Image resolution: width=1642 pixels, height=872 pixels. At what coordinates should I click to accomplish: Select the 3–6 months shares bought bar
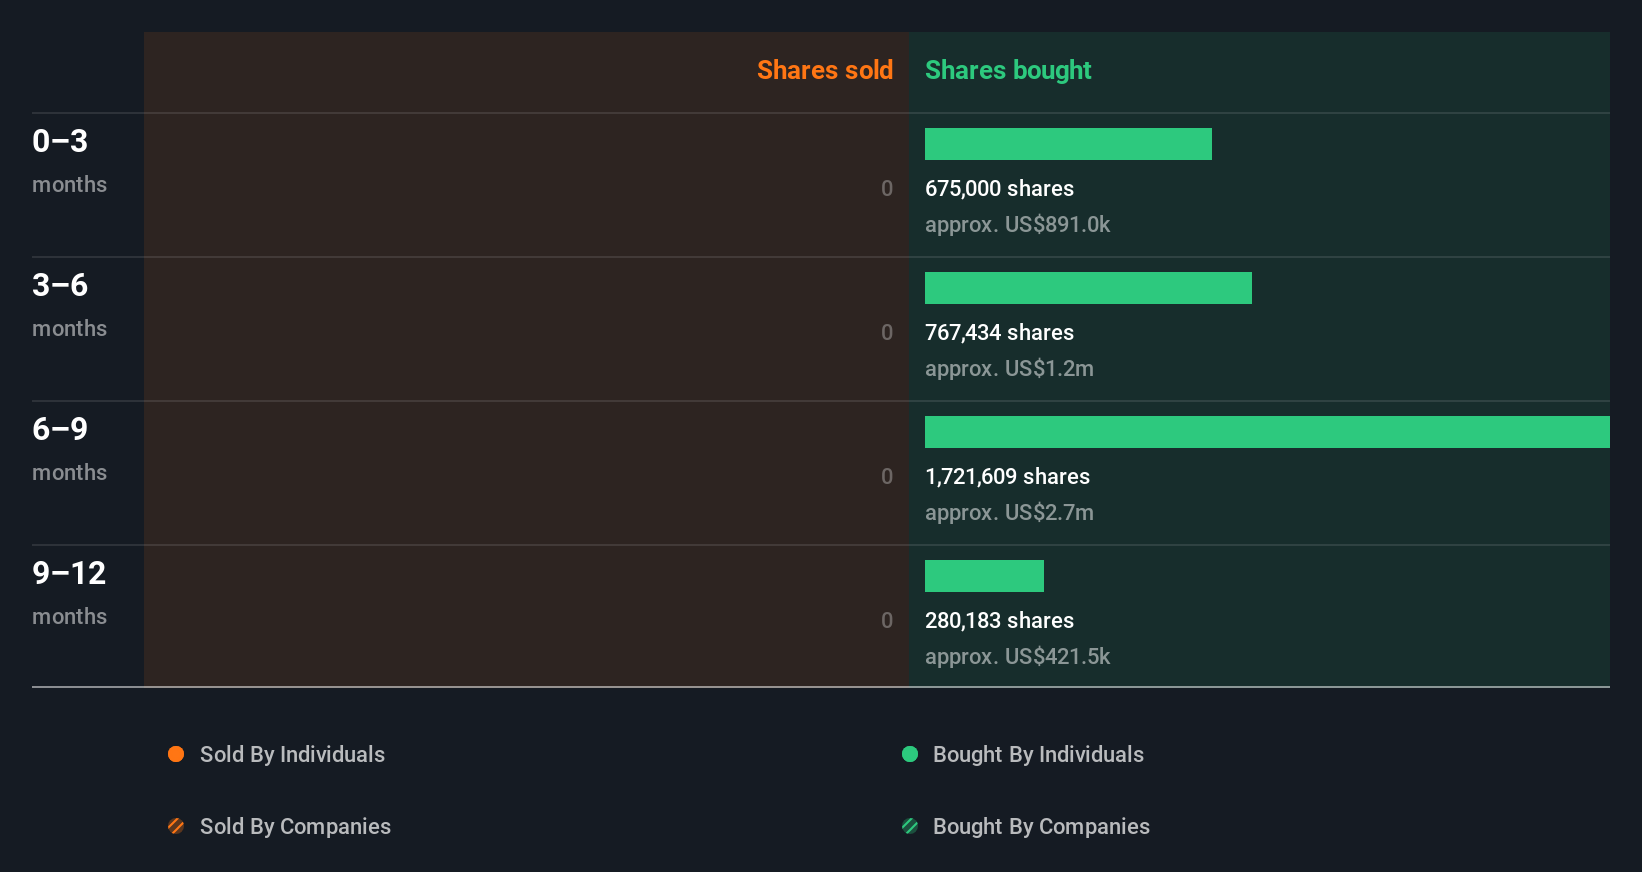(x=1088, y=288)
